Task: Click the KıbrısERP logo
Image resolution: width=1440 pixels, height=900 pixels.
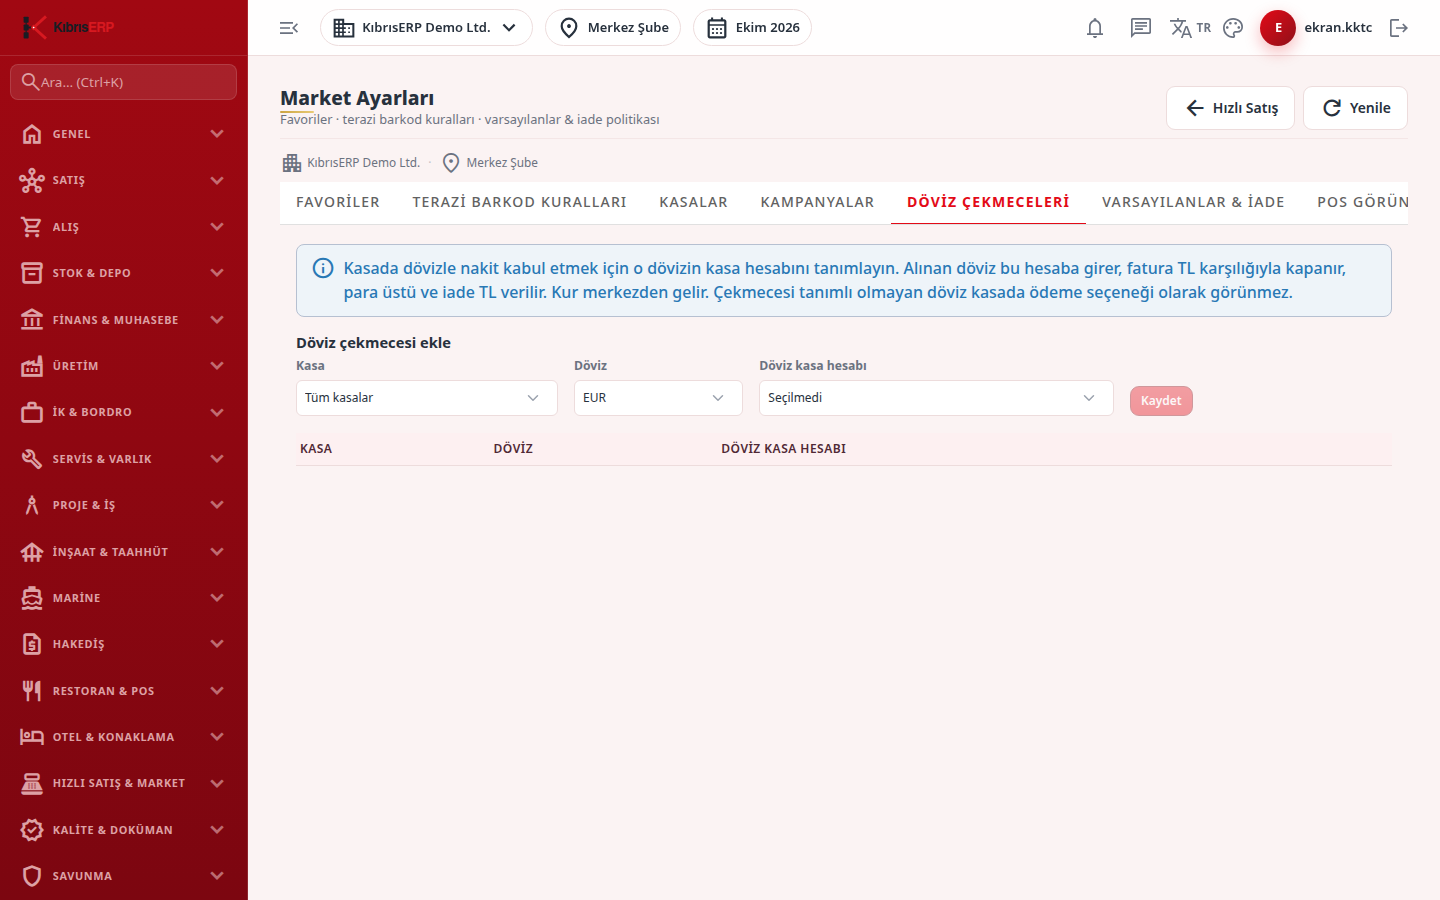Action: 68,27
